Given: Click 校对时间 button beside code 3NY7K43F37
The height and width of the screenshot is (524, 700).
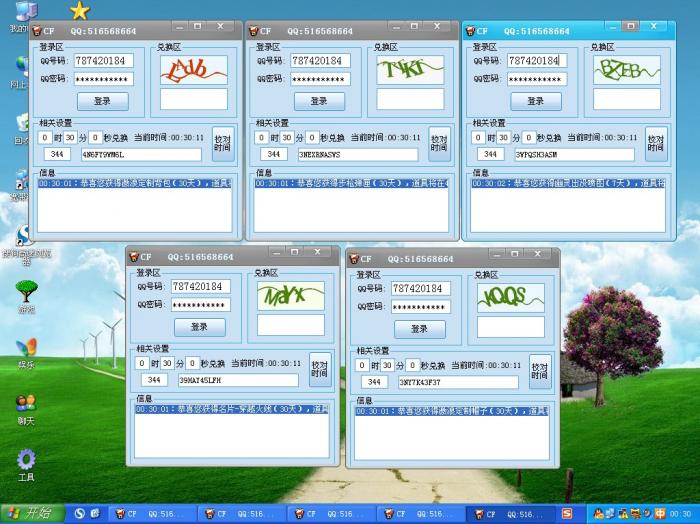Looking at the screenshot, I should coord(540,372).
